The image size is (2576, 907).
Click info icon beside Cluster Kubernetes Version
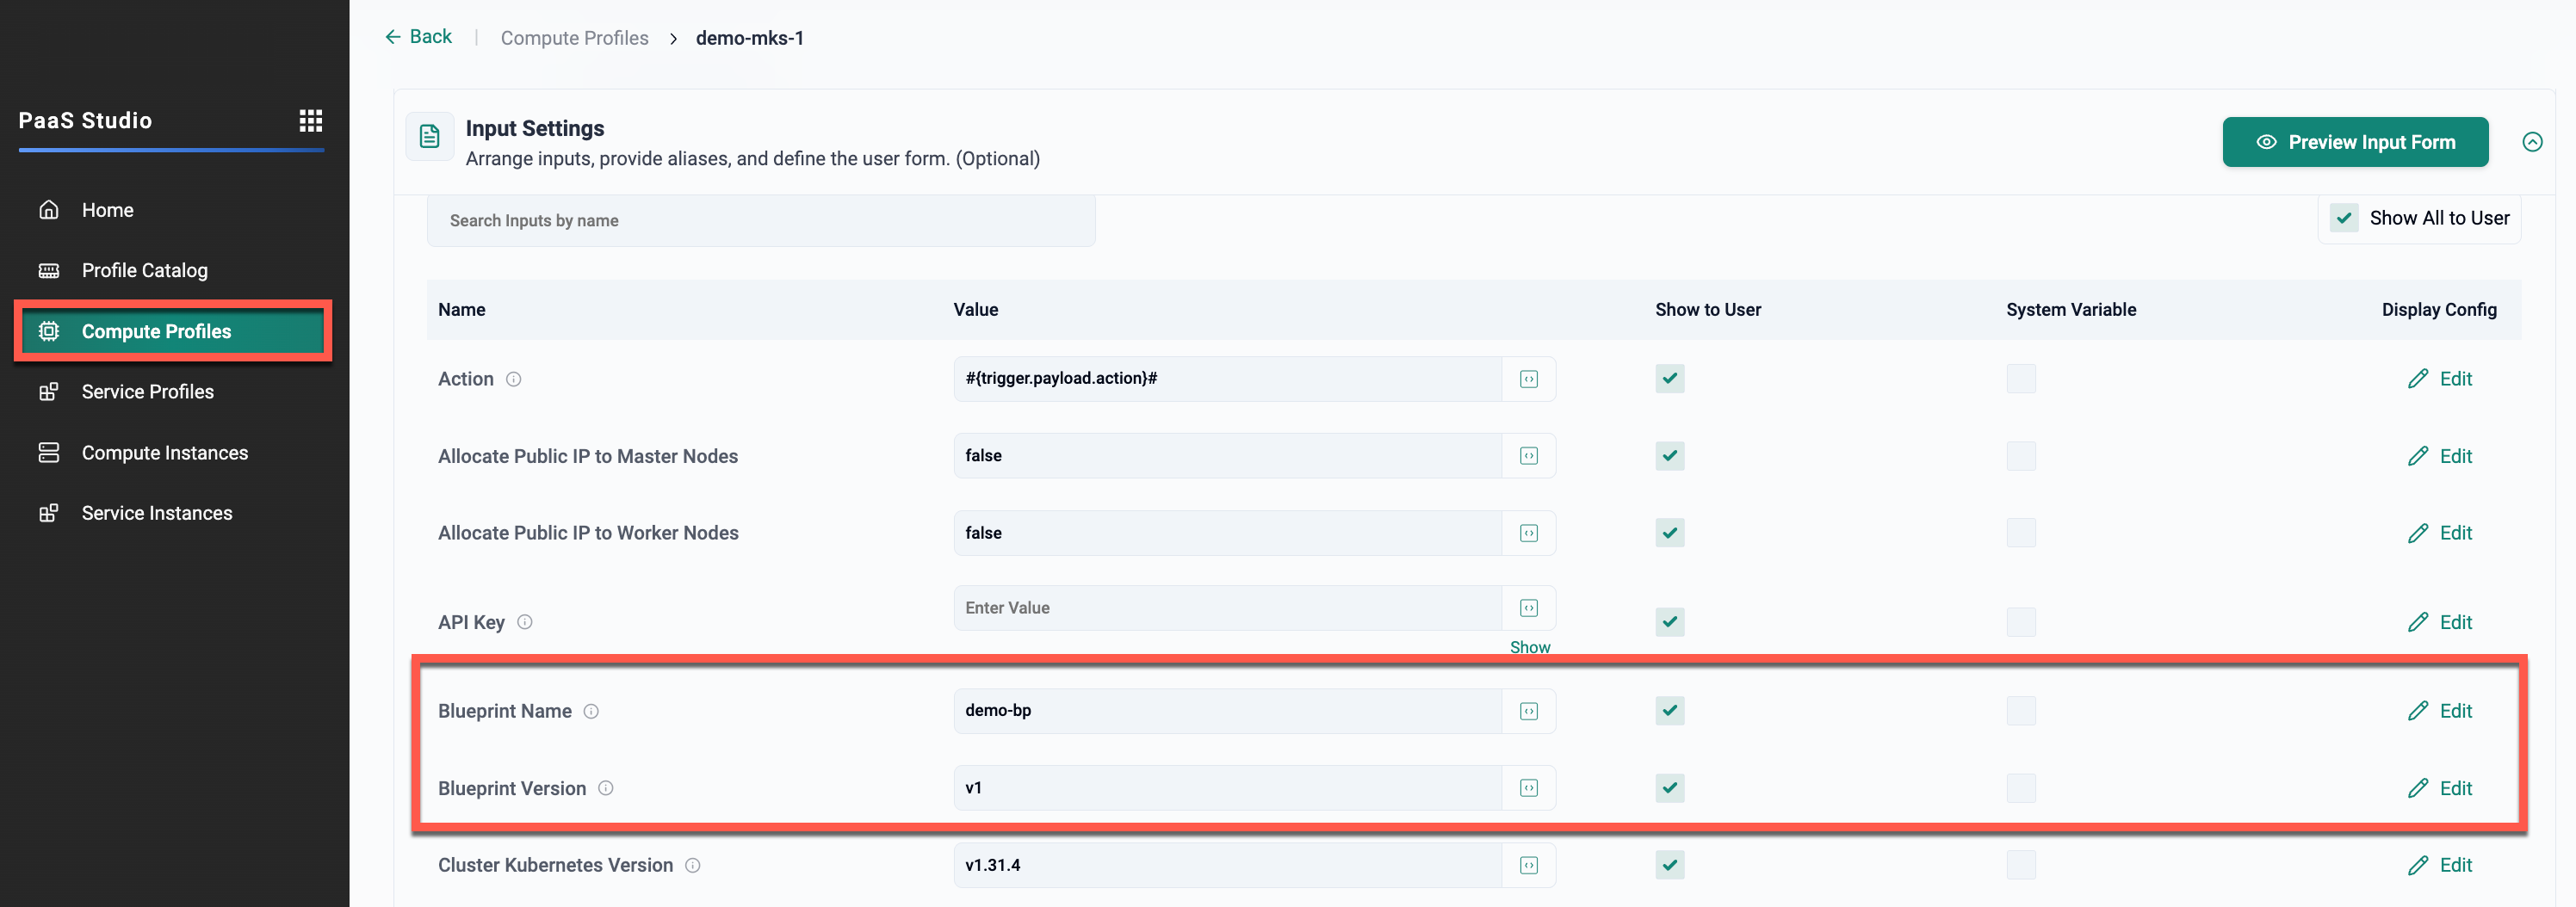692,865
